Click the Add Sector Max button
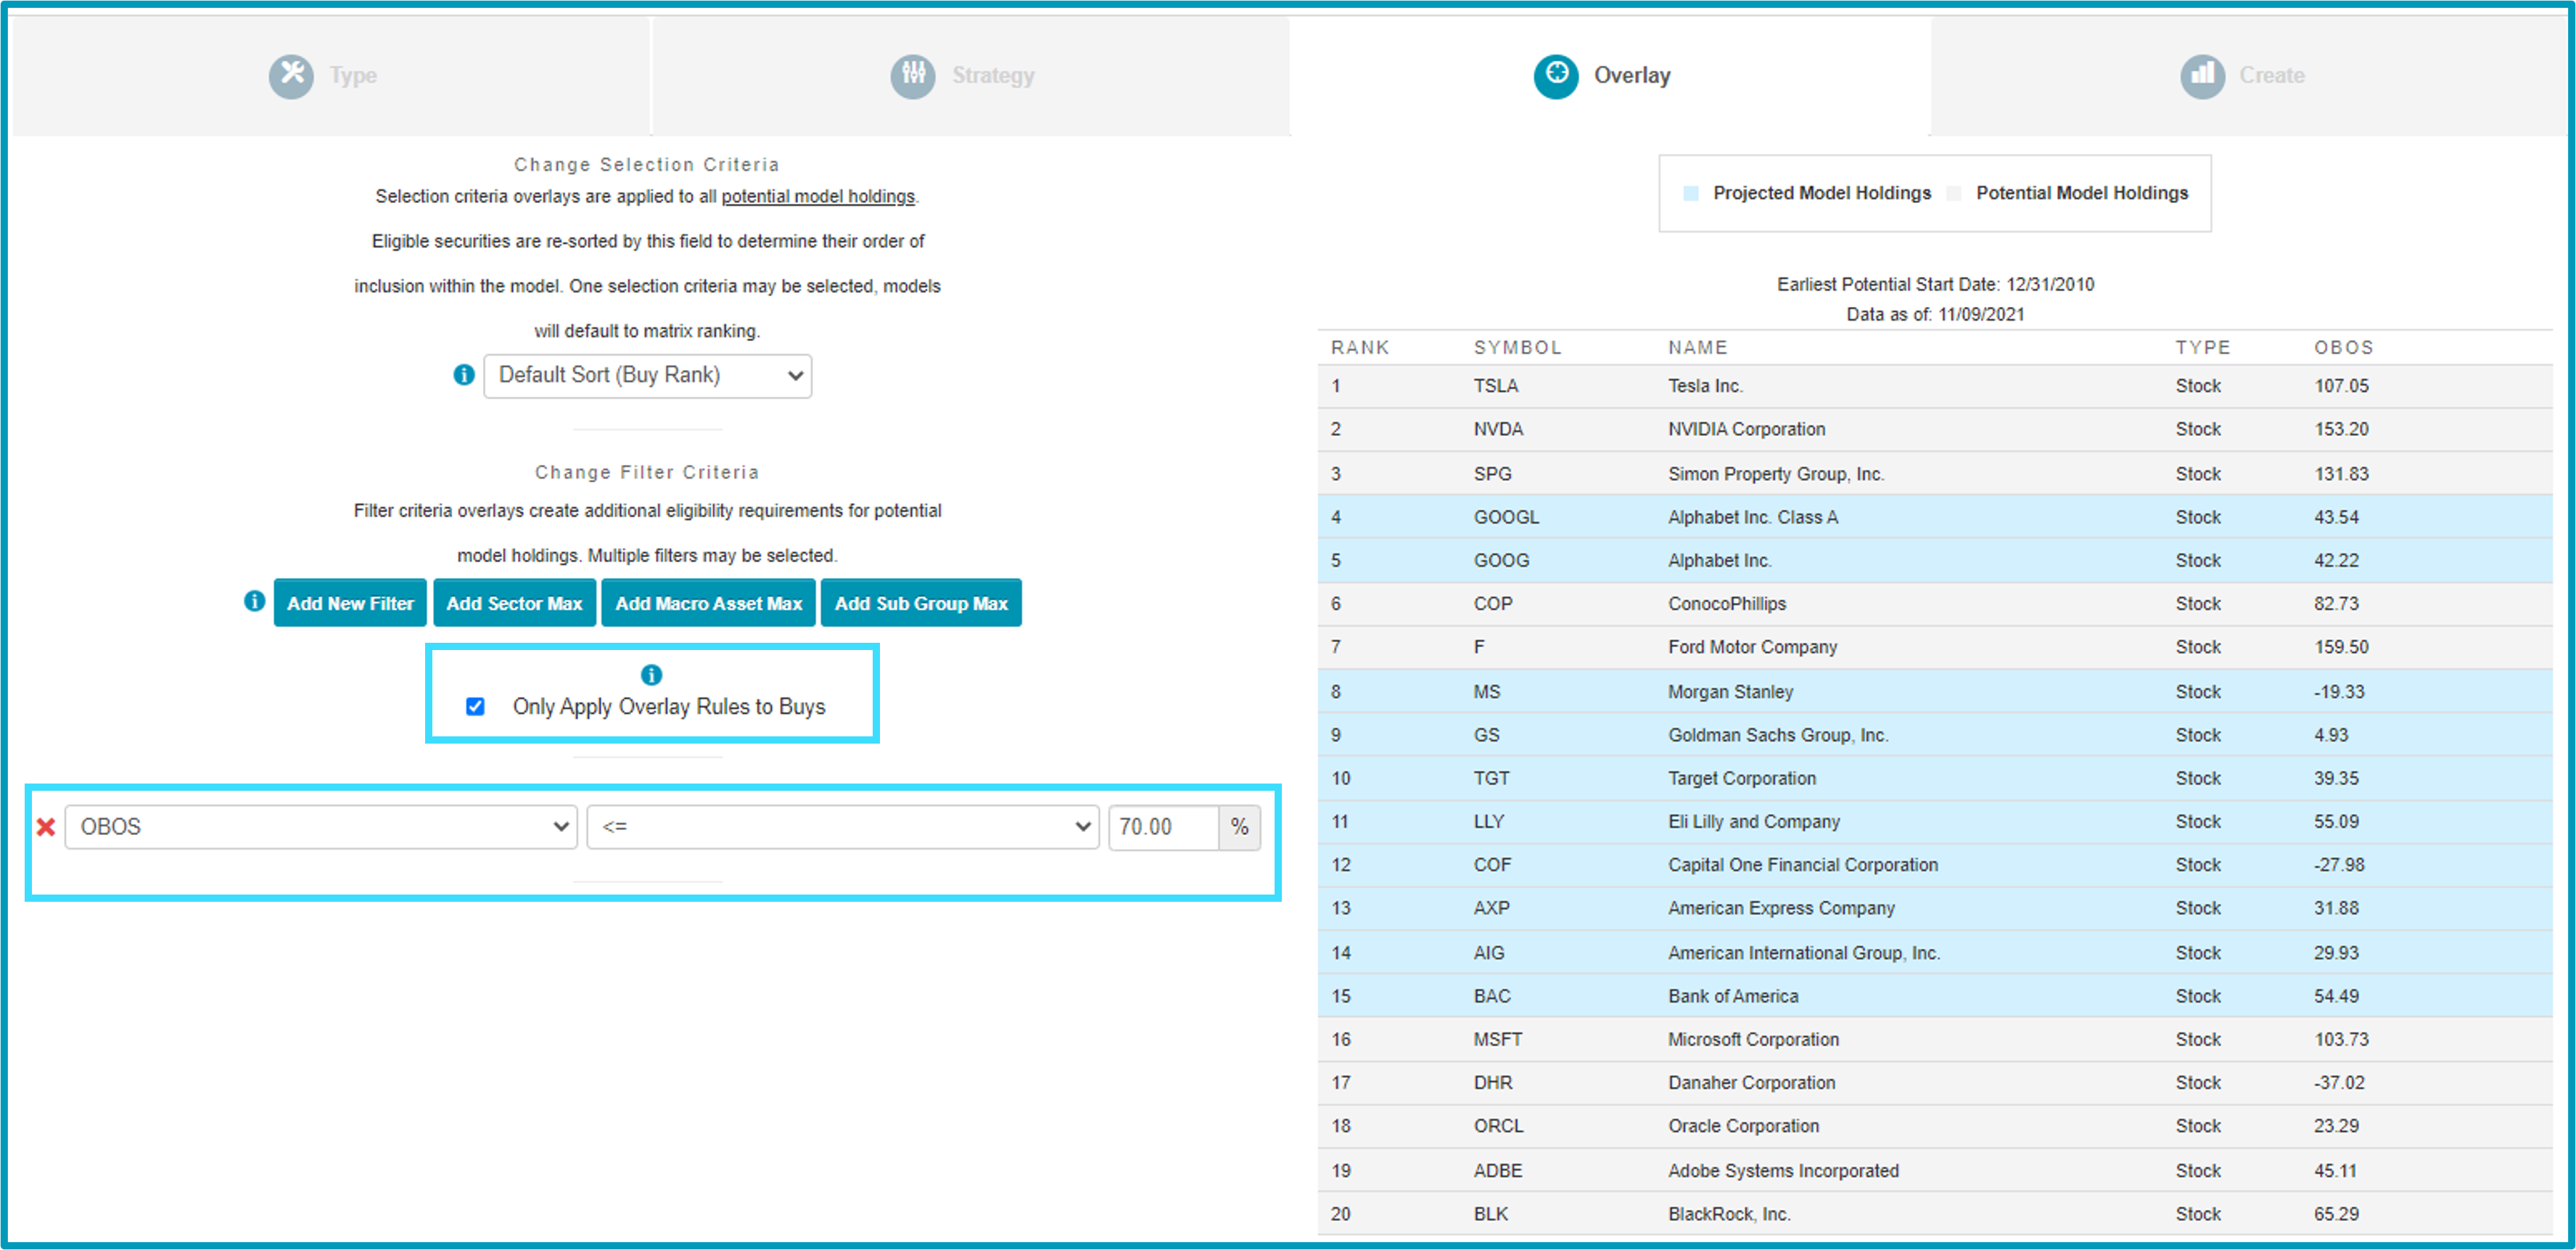This screenshot has width=2576, height=1250. pos(514,603)
